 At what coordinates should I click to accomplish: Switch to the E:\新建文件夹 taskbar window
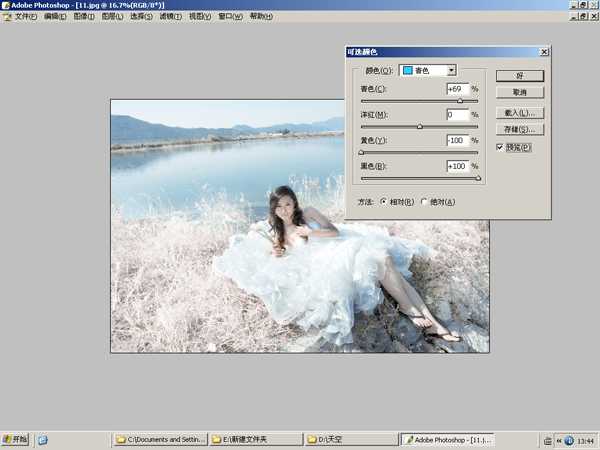point(255,439)
